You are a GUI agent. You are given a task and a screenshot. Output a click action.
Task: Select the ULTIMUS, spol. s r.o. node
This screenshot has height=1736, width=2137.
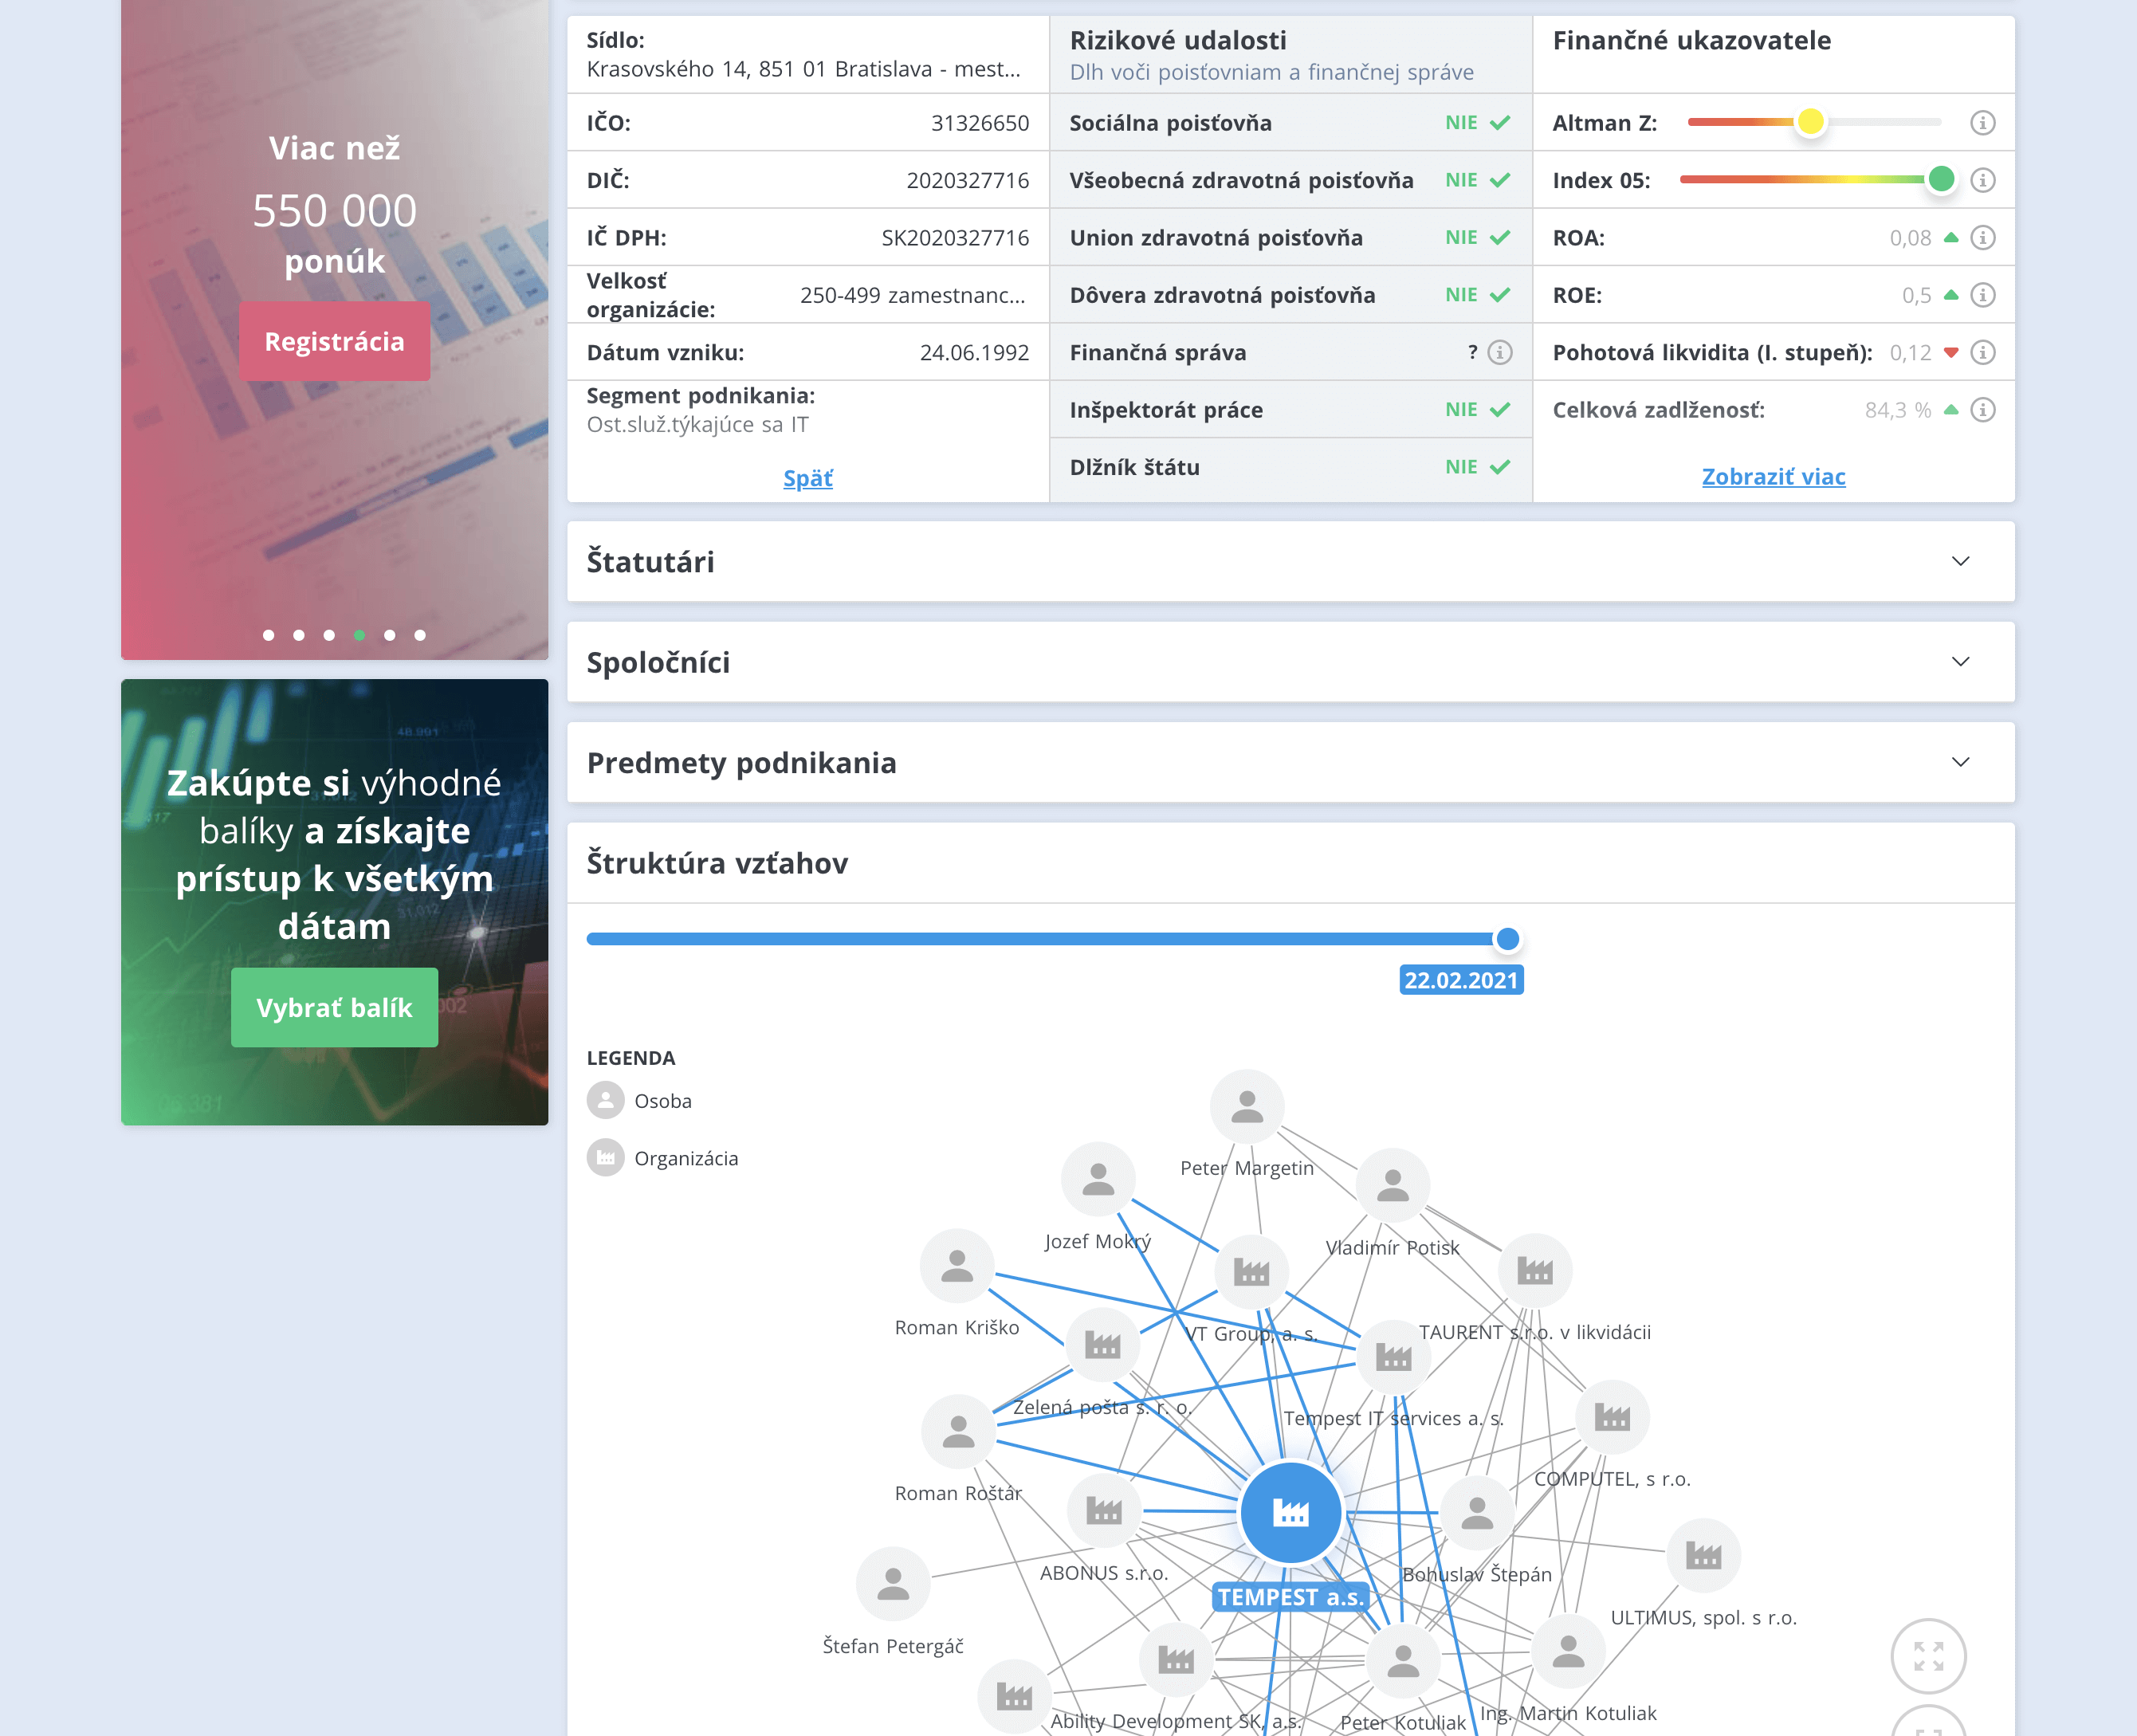[x=1703, y=1555]
